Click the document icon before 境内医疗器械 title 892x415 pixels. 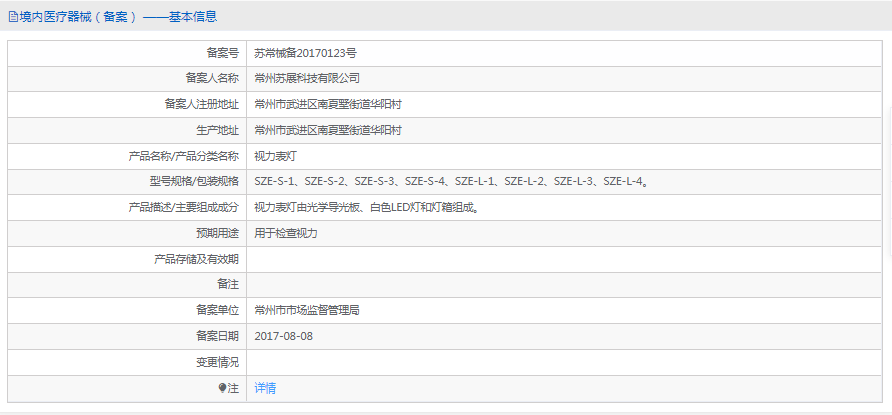point(13,16)
